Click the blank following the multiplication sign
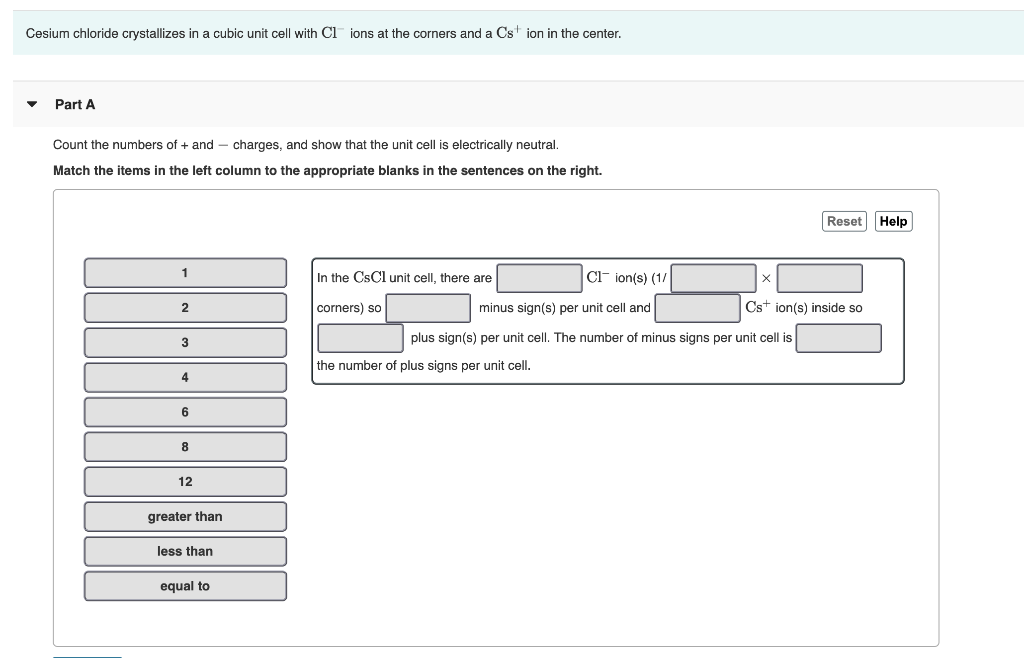Image resolution: width=1024 pixels, height=658 pixels. tap(820, 277)
